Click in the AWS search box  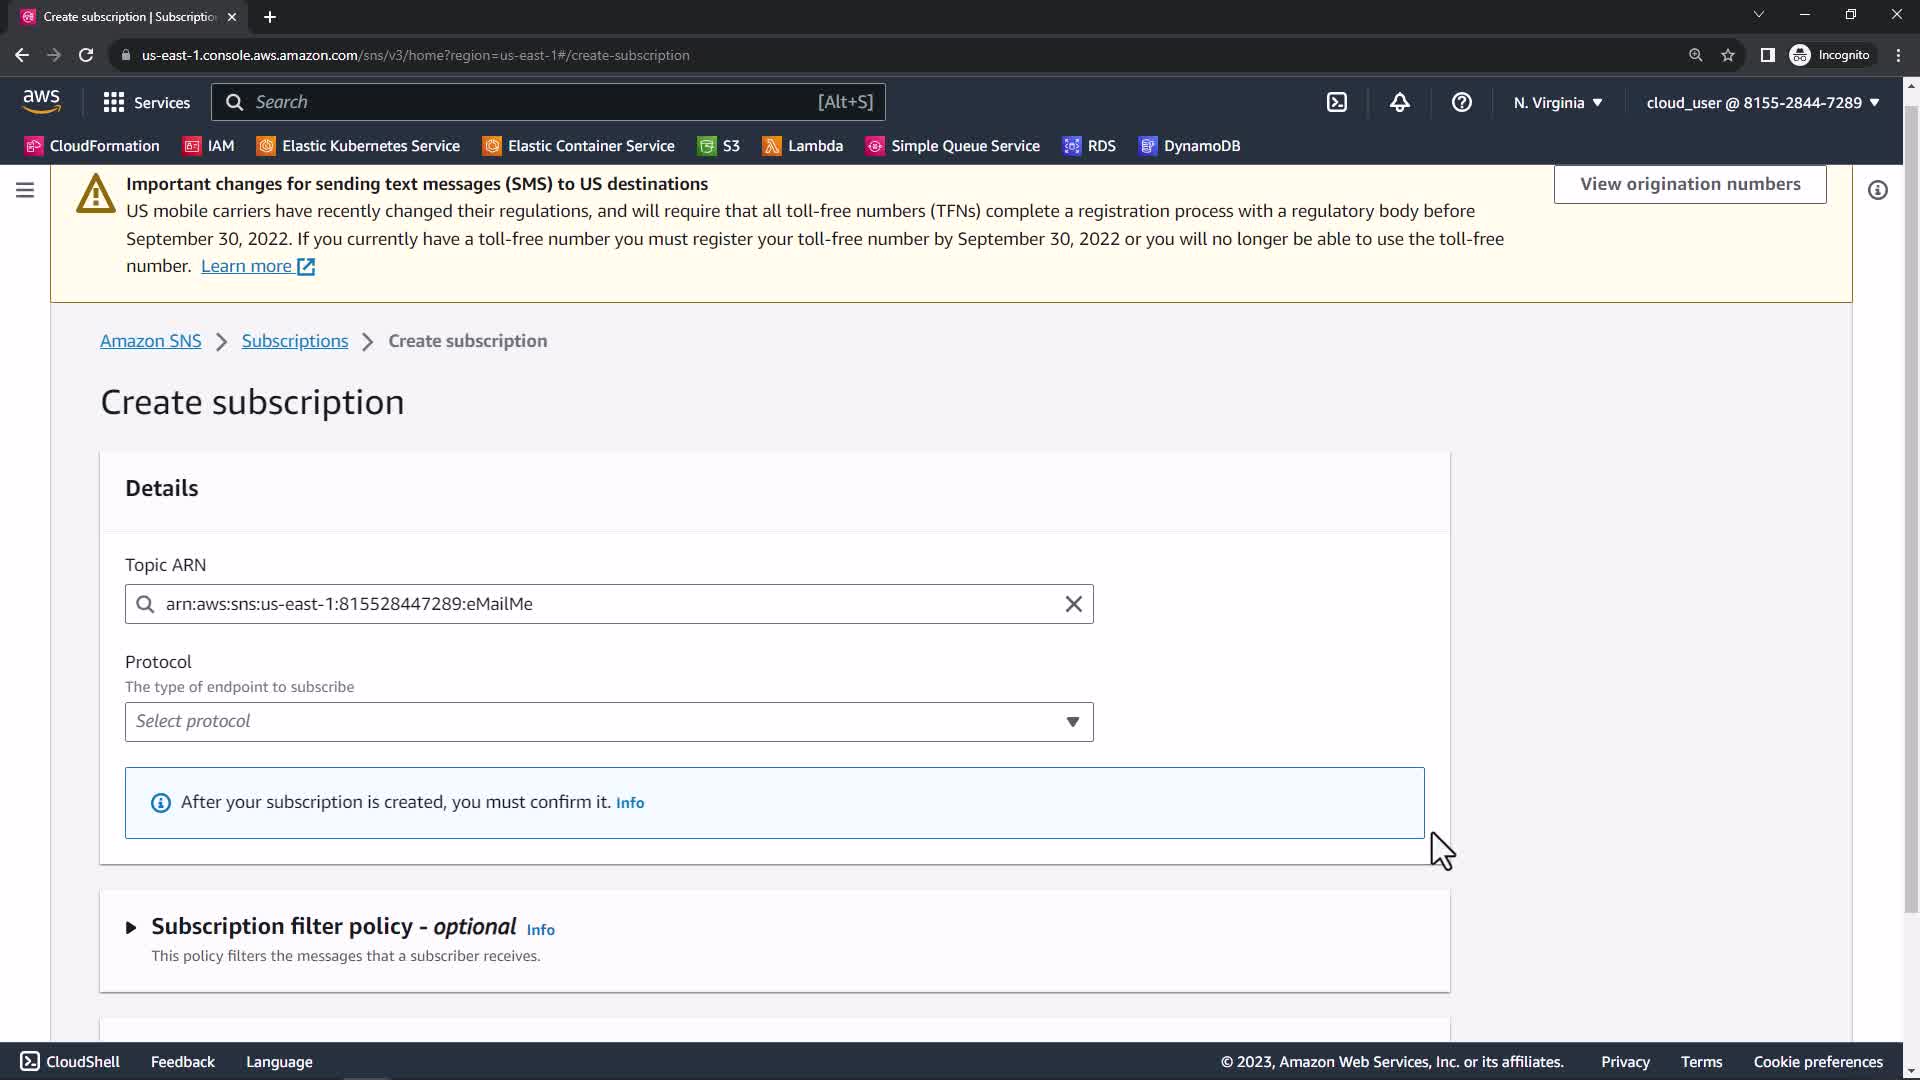point(540,102)
